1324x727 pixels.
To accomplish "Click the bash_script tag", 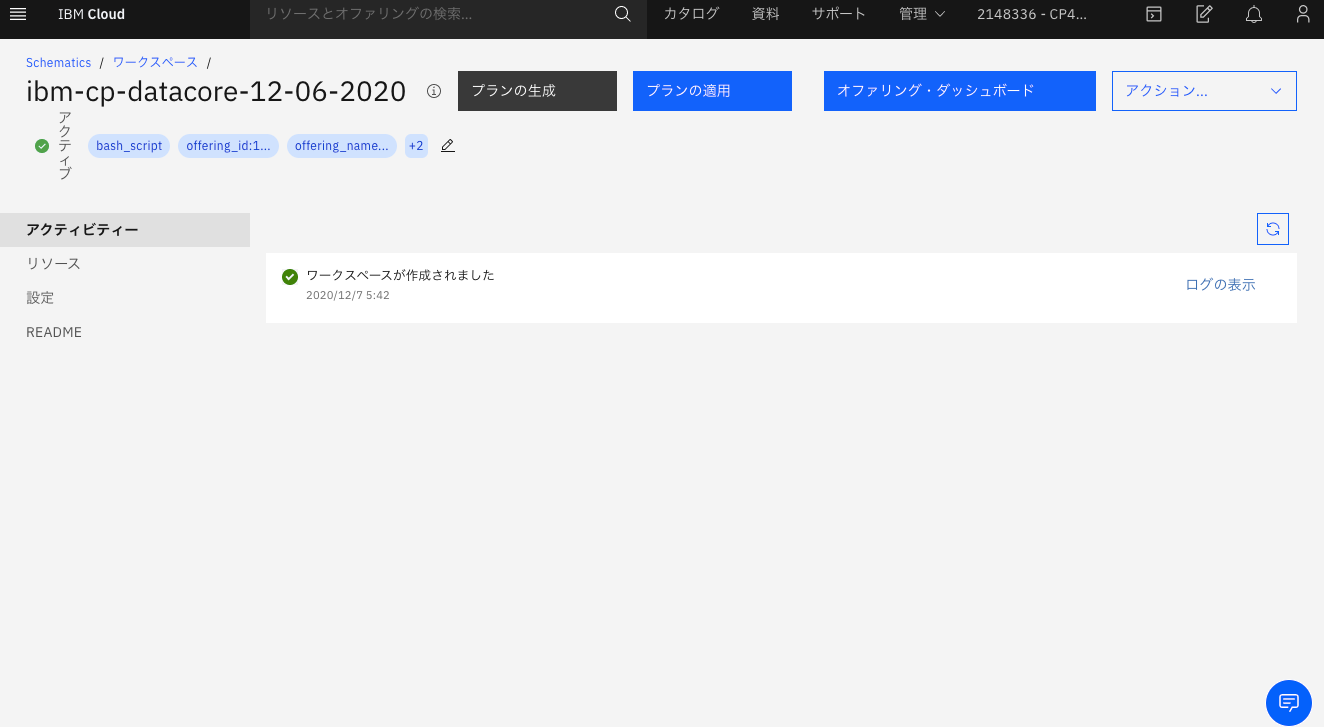I will 129,146.
